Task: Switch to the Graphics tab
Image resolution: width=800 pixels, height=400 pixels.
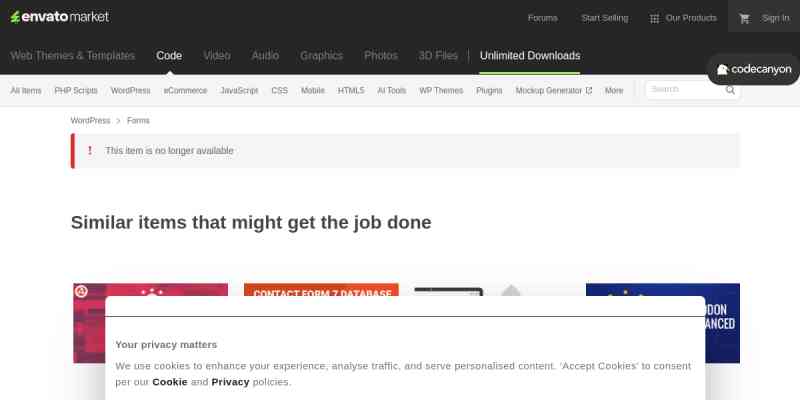Action: coord(321,56)
